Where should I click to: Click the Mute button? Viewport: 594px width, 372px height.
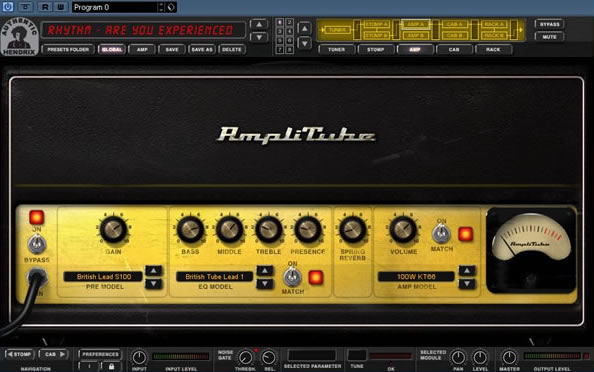[x=550, y=37]
